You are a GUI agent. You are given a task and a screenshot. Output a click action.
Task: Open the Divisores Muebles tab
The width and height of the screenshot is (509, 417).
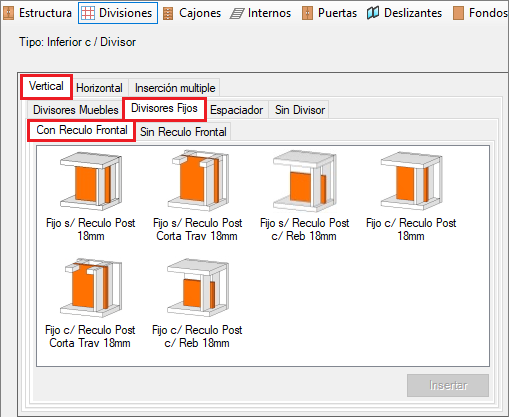[76, 110]
